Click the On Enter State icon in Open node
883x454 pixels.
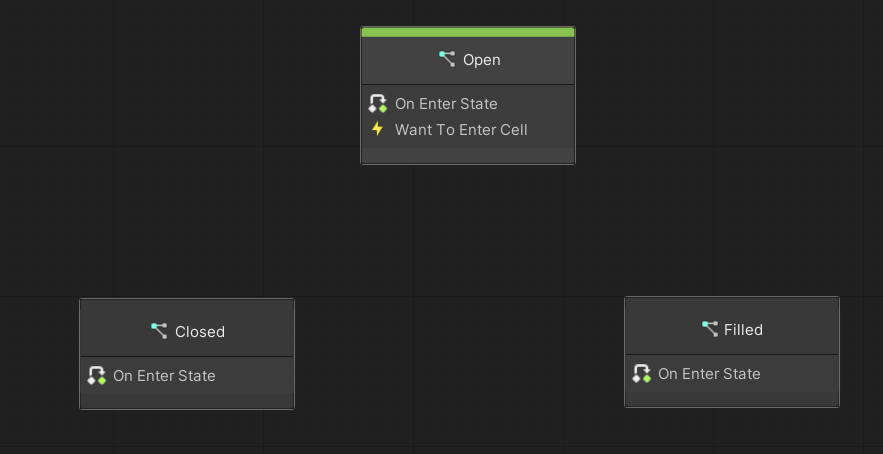(x=377, y=104)
